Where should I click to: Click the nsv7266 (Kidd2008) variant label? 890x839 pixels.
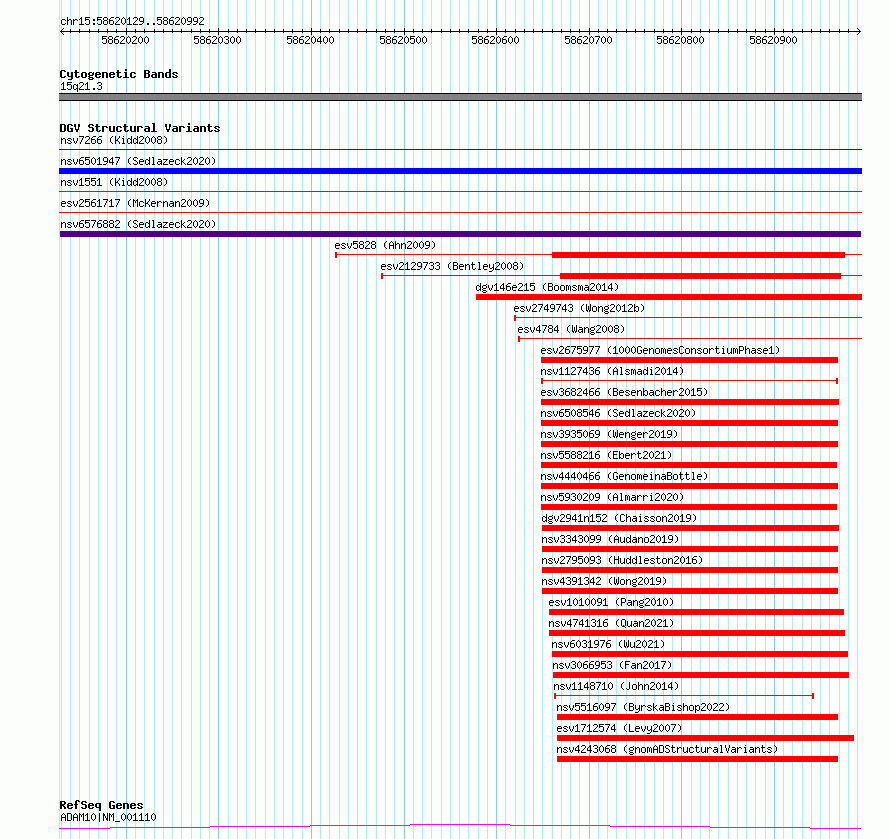114,140
